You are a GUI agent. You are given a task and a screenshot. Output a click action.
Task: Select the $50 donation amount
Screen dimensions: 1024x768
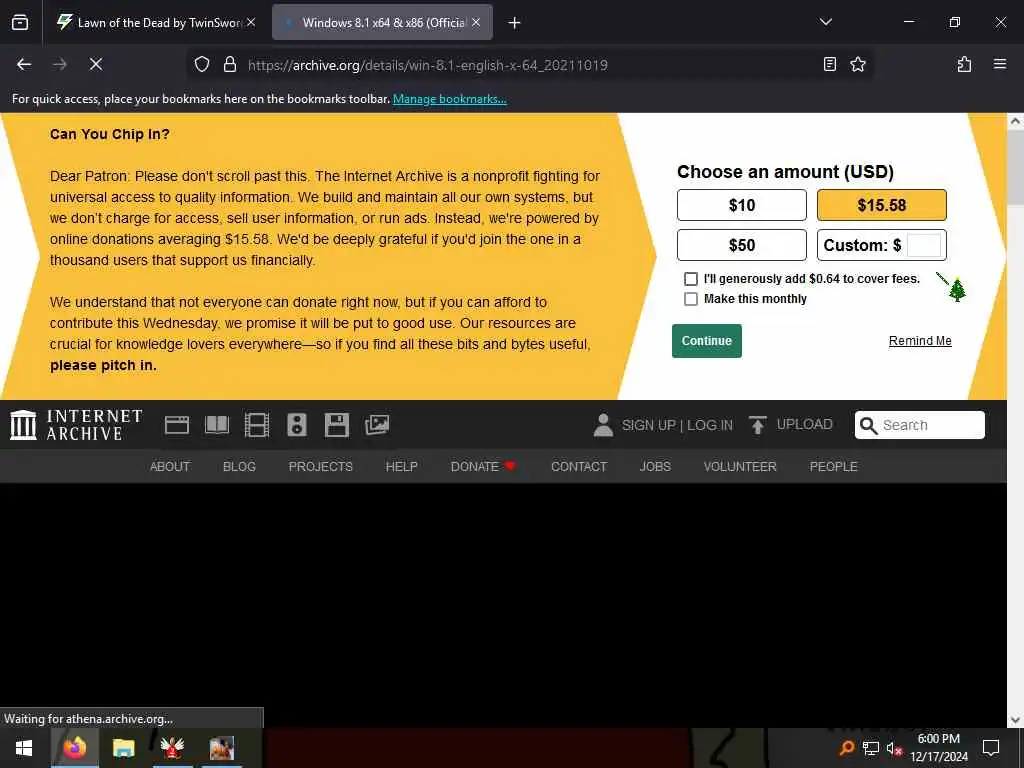pos(742,245)
